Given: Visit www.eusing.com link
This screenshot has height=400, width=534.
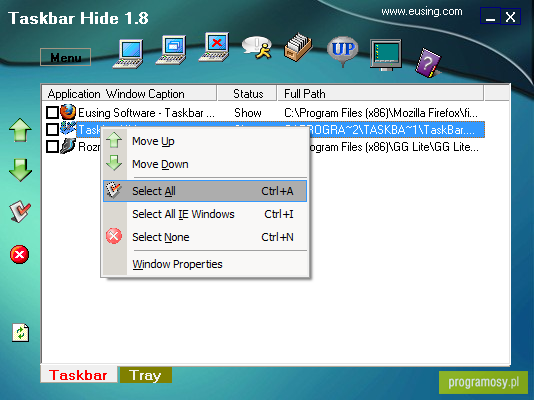Looking at the screenshot, I should coord(422,12).
